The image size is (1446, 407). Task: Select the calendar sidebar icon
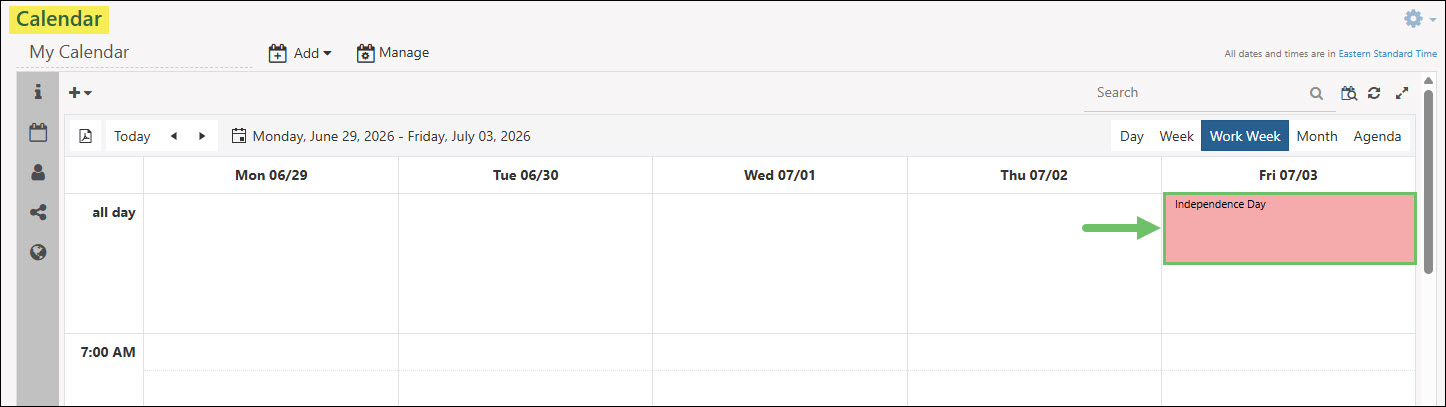(x=38, y=132)
